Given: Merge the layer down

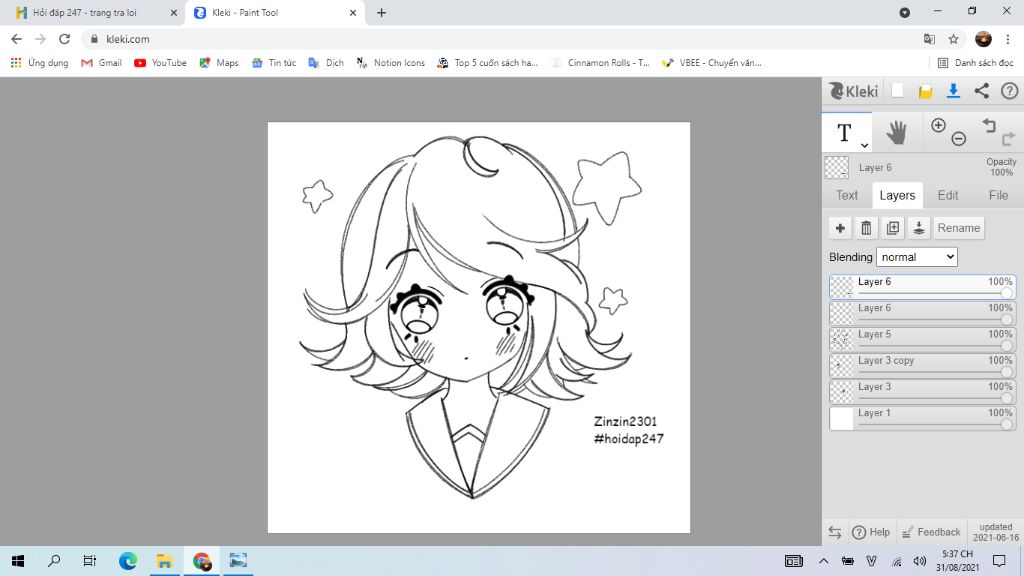Looking at the screenshot, I should pyautogui.click(x=919, y=228).
